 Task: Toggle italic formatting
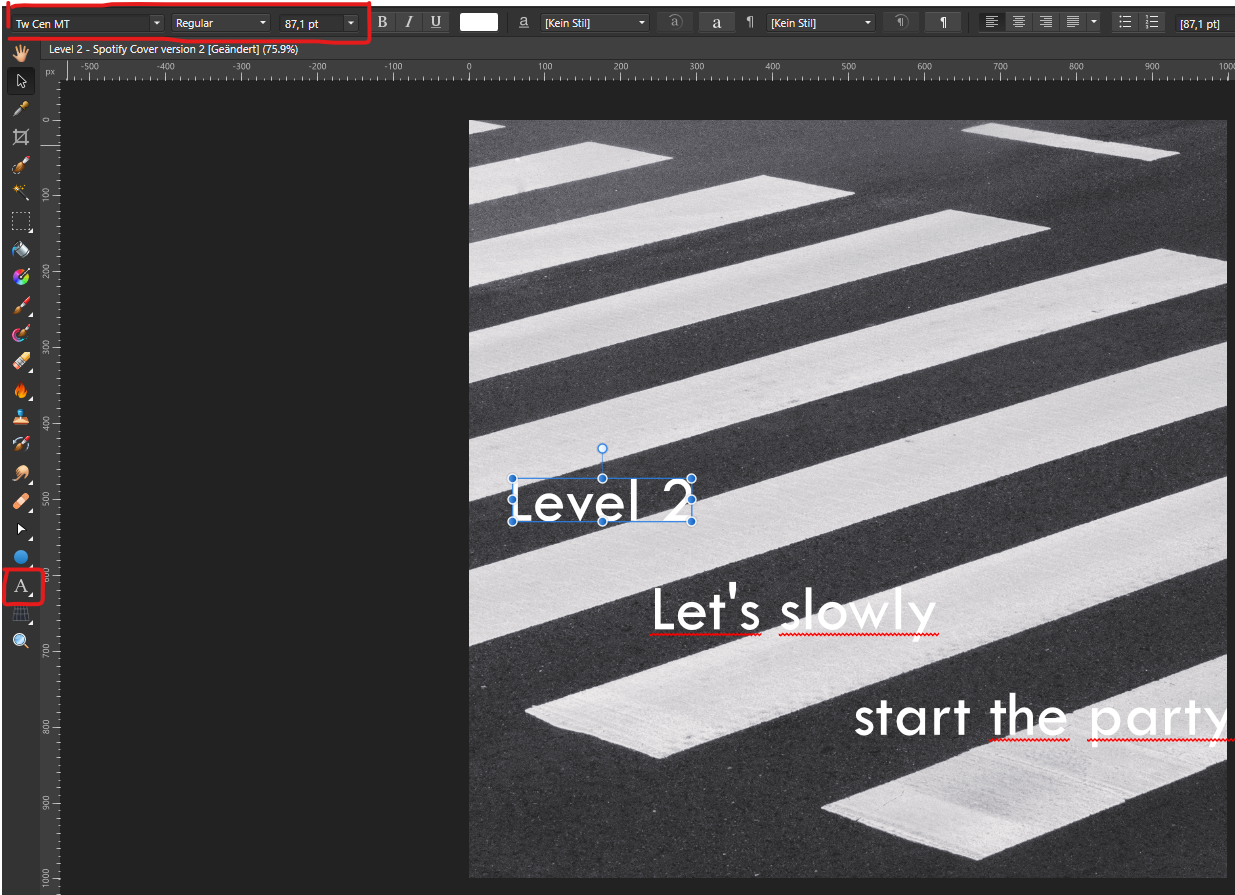[409, 21]
